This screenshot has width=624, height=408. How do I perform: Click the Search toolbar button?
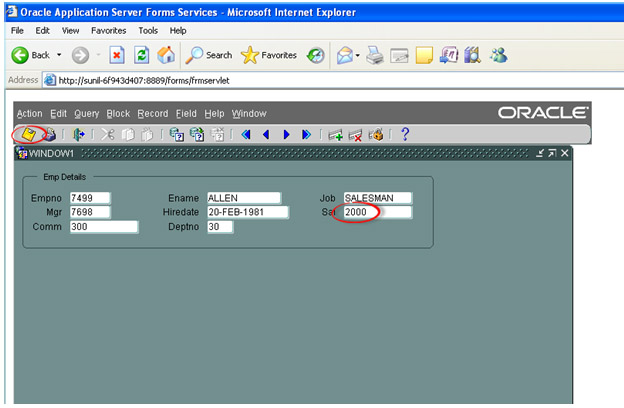point(209,55)
